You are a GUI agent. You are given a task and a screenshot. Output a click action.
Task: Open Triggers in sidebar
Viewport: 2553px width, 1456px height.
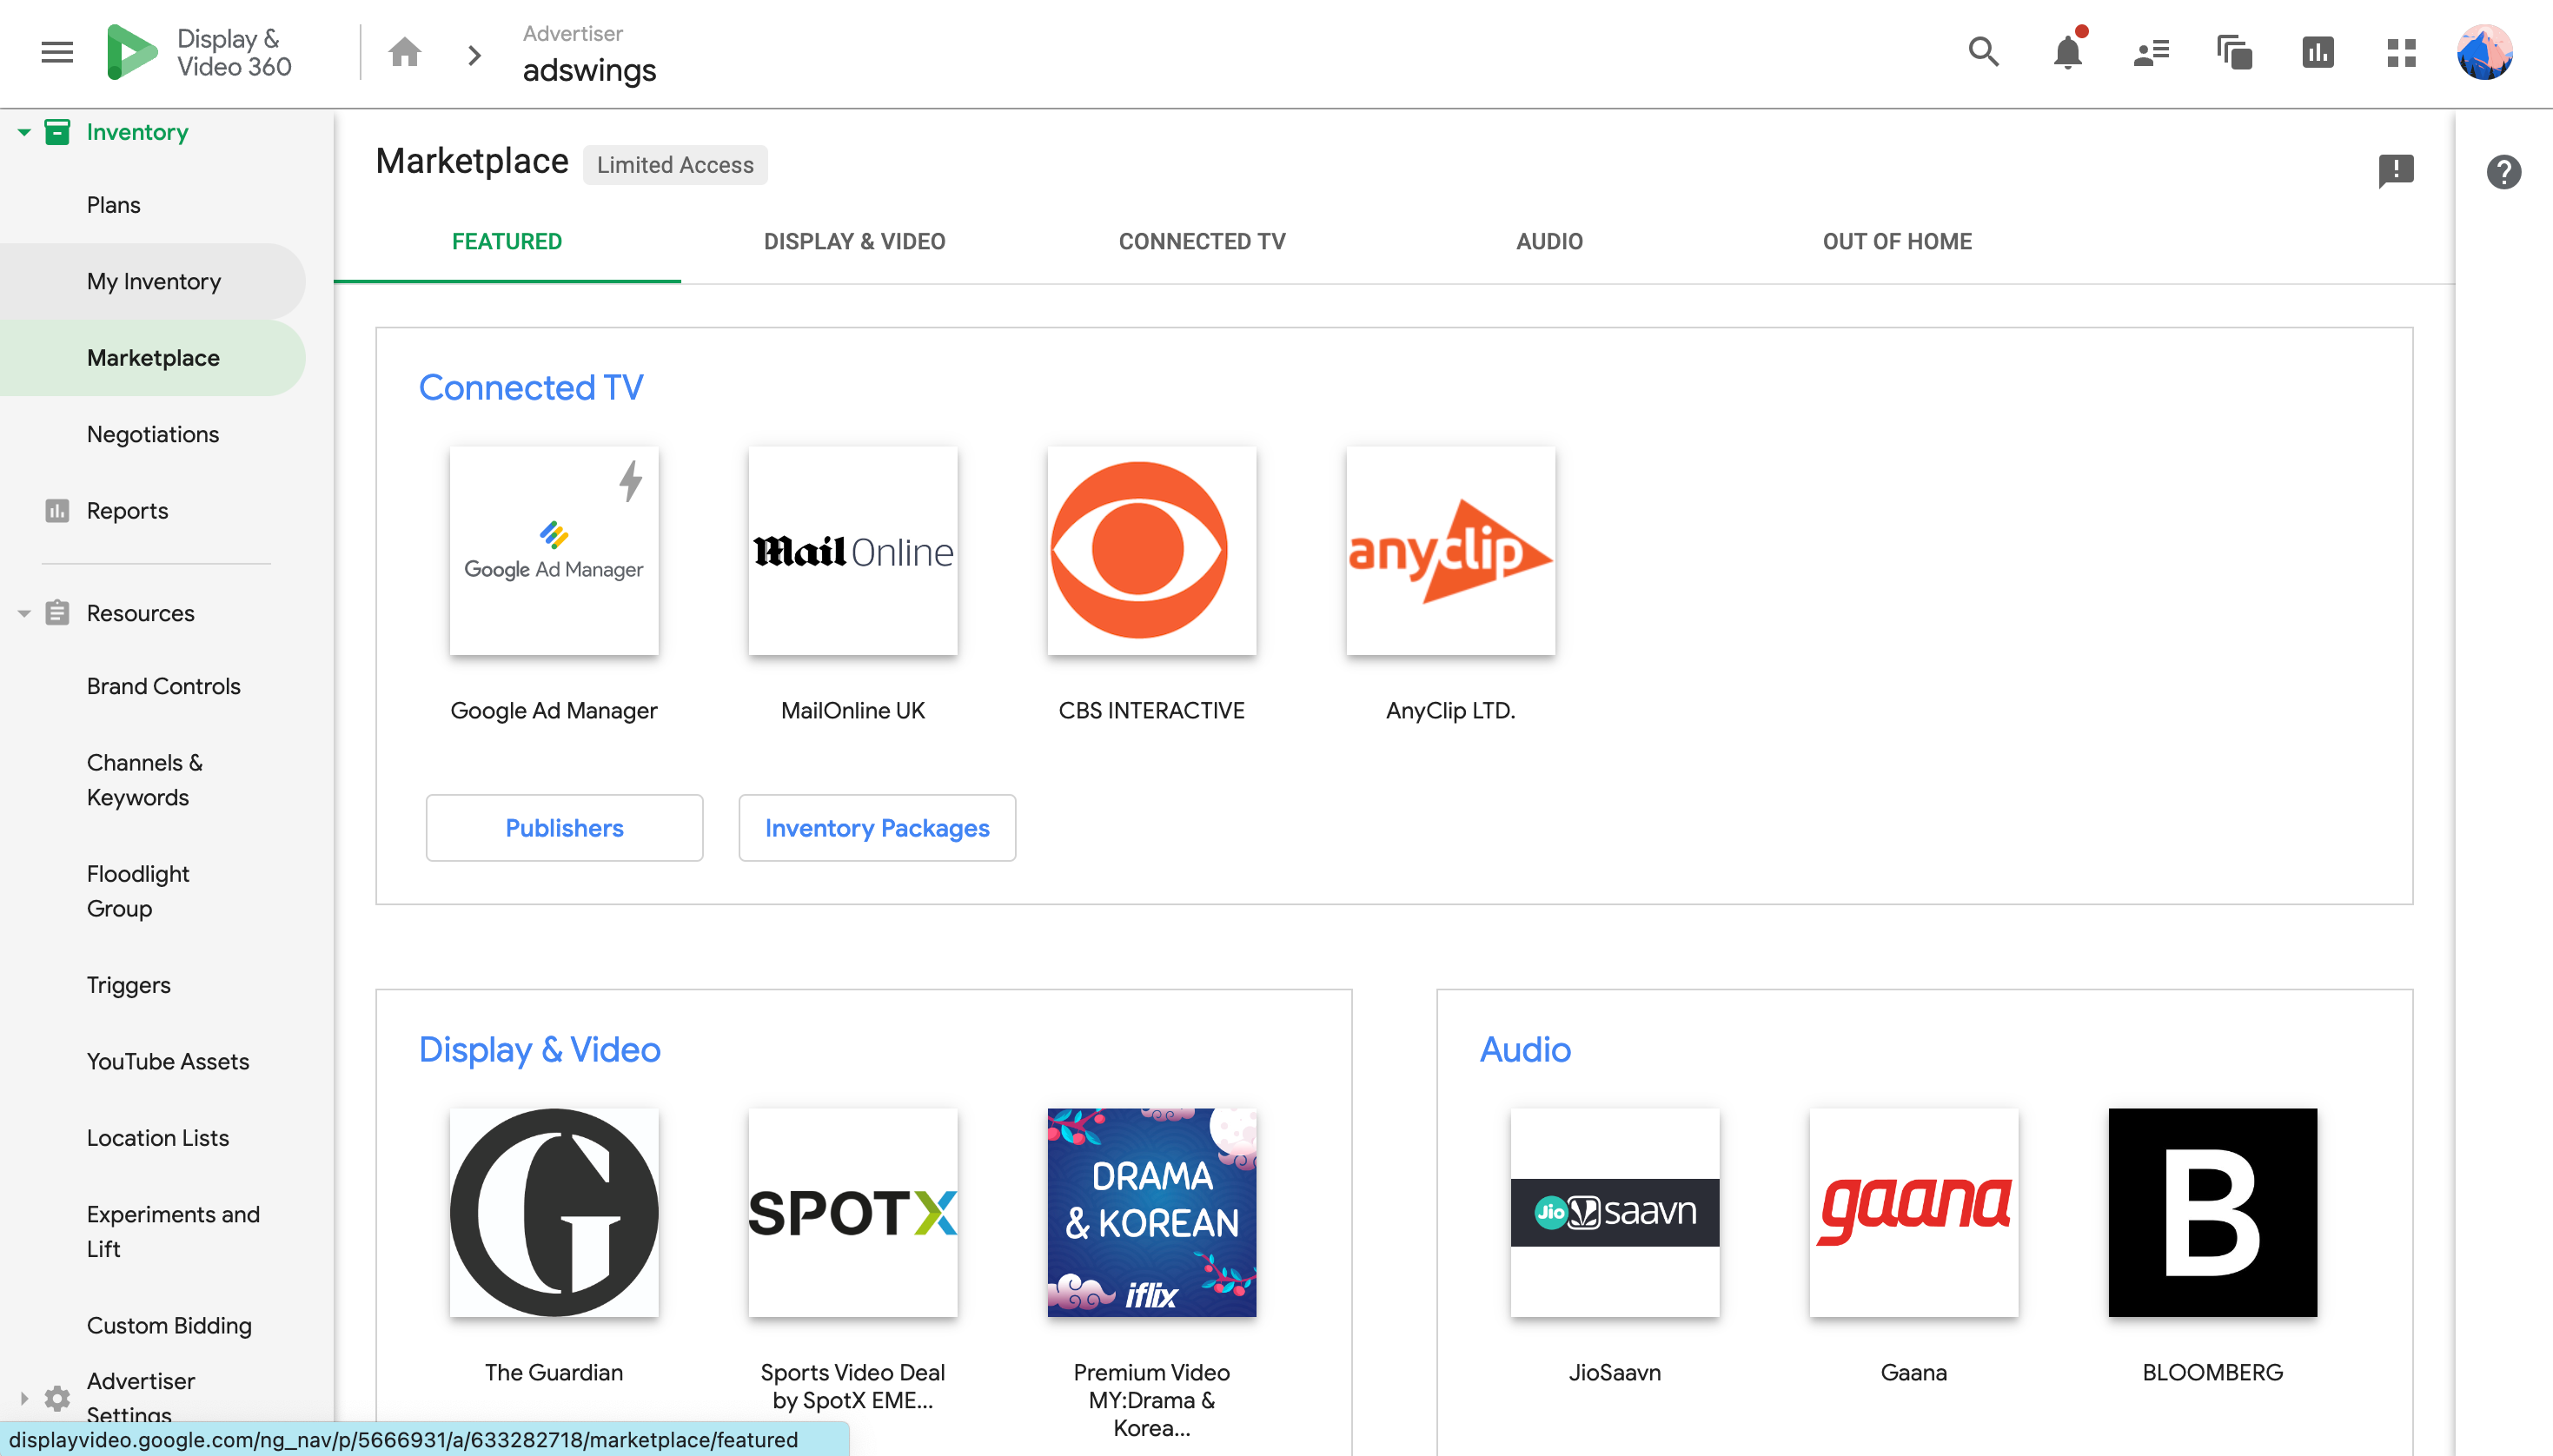click(129, 985)
